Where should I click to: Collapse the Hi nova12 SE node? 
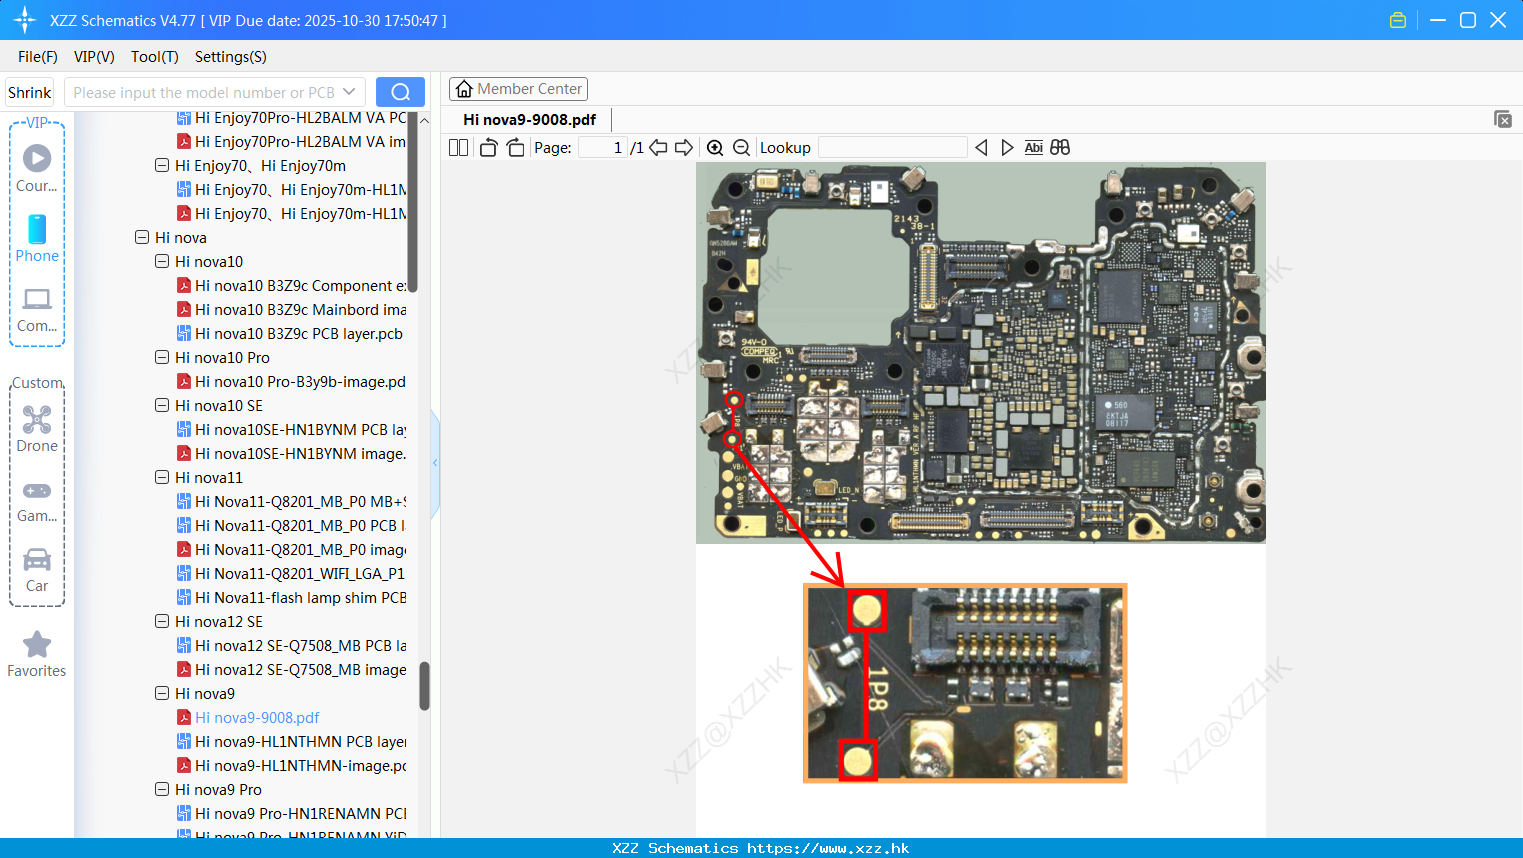click(162, 622)
